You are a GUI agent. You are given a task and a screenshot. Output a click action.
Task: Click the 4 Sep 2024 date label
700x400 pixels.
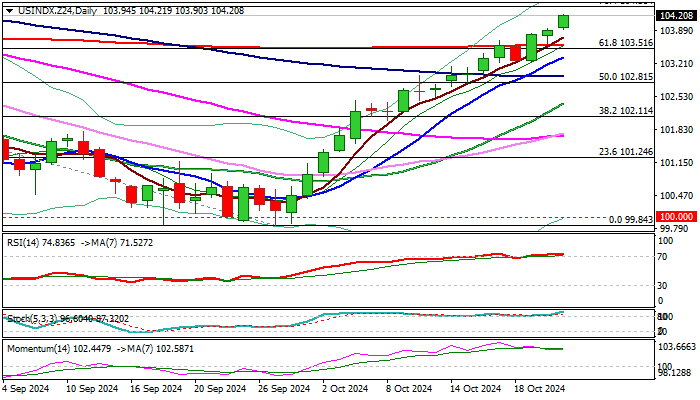point(26,389)
